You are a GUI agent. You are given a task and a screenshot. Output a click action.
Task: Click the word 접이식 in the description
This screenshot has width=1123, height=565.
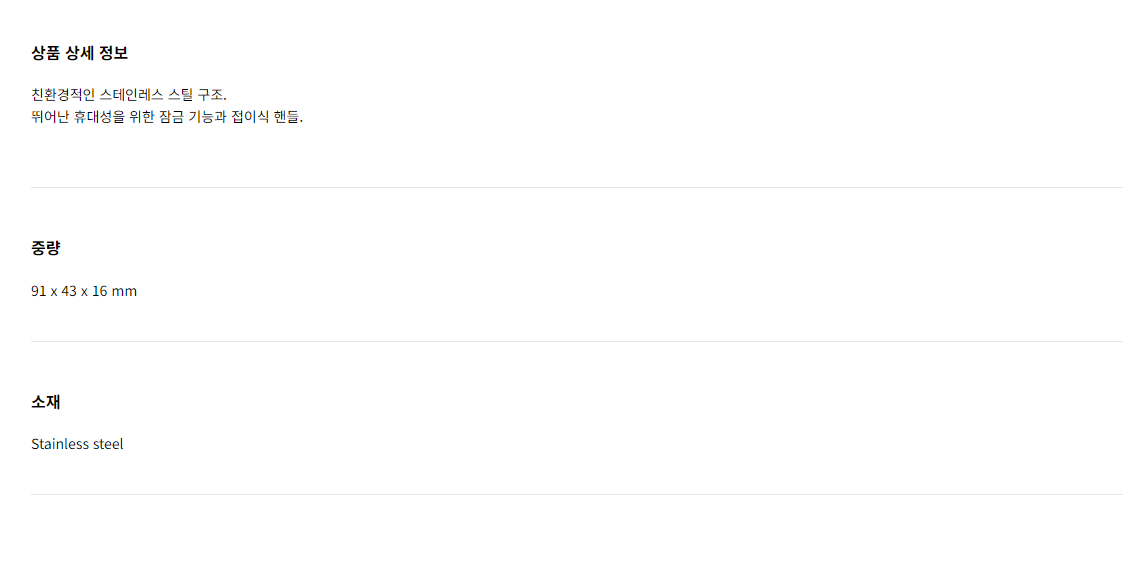(x=250, y=117)
